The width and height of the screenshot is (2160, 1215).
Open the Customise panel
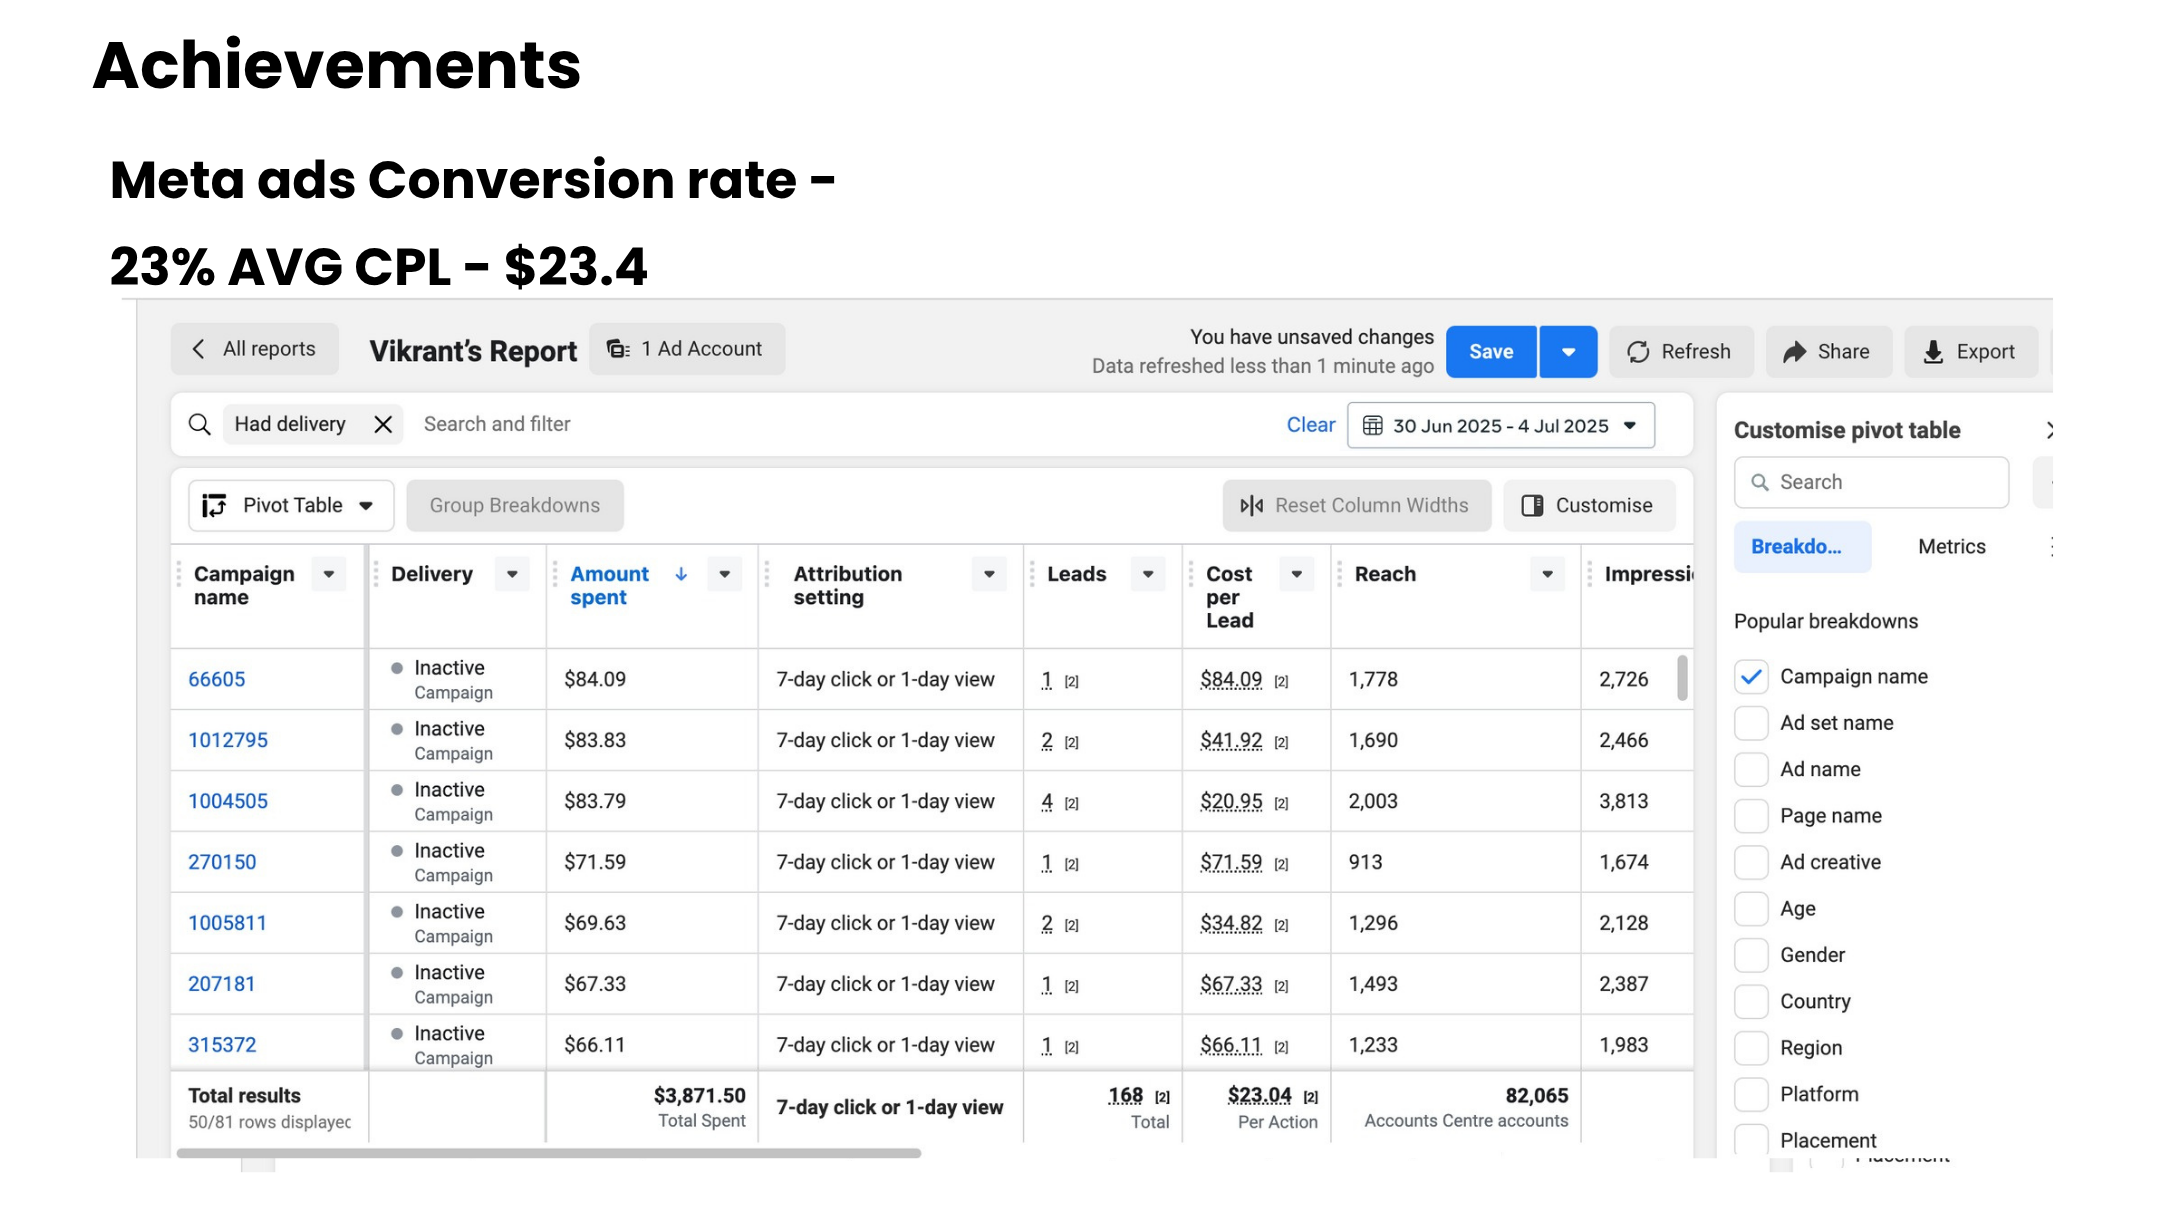pyautogui.click(x=1588, y=505)
